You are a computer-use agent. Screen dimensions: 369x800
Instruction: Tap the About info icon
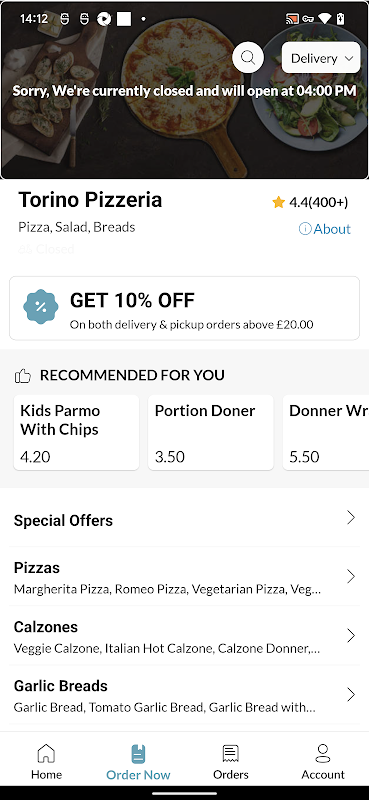point(305,229)
